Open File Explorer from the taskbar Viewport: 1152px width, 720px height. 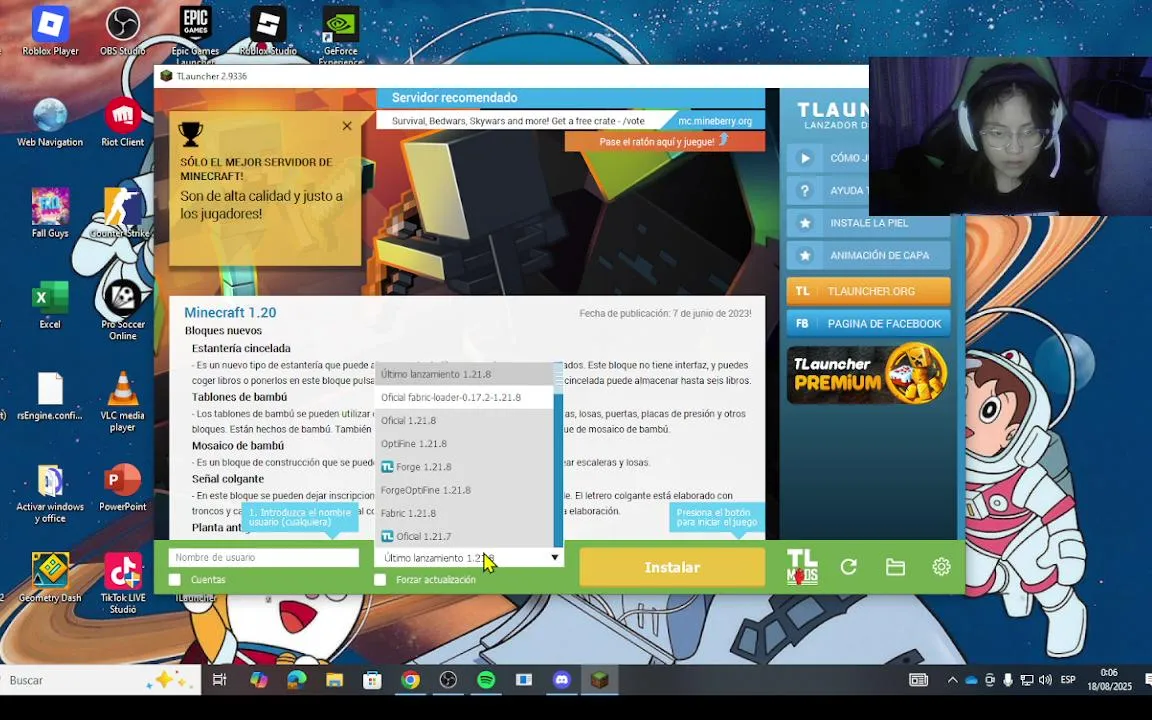pyautogui.click(x=334, y=680)
